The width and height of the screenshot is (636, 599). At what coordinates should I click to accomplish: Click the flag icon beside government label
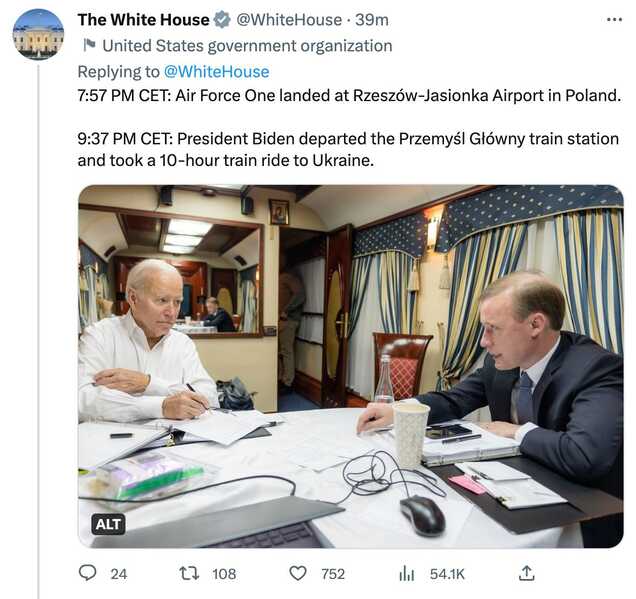pos(89,45)
